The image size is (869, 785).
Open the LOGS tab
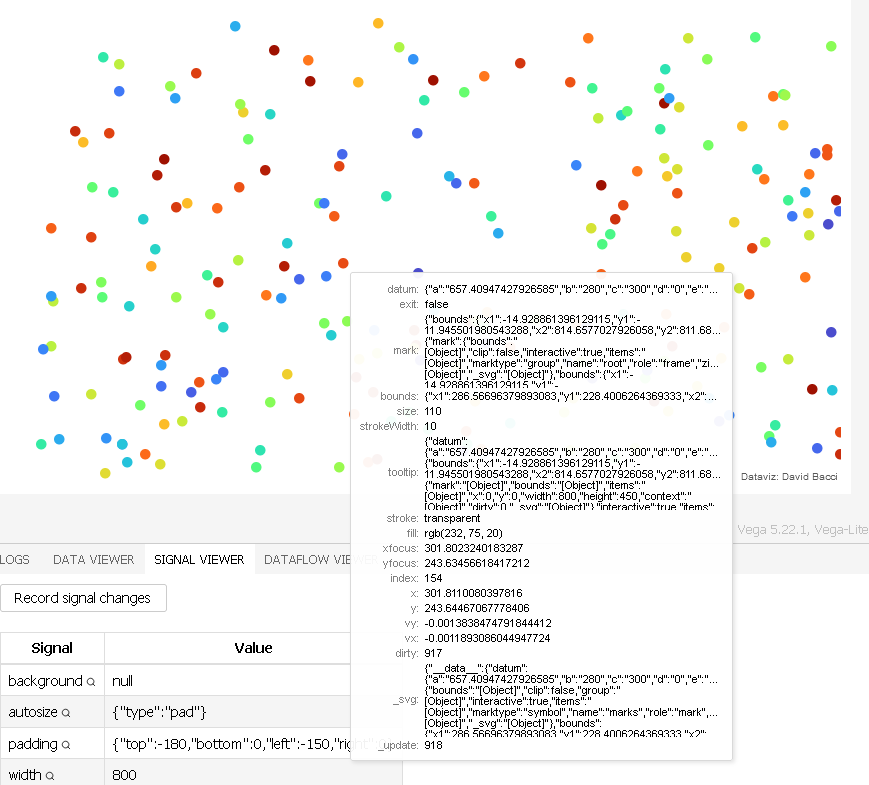coord(12,560)
